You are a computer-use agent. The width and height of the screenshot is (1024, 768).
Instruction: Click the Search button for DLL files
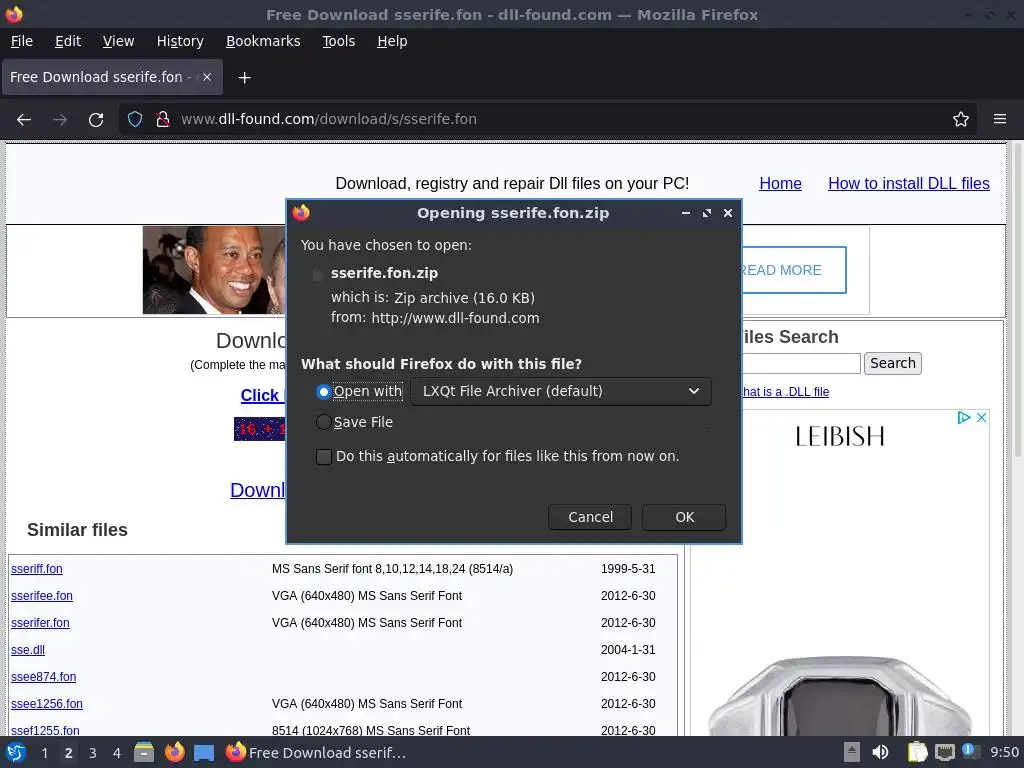coord(893,363)
